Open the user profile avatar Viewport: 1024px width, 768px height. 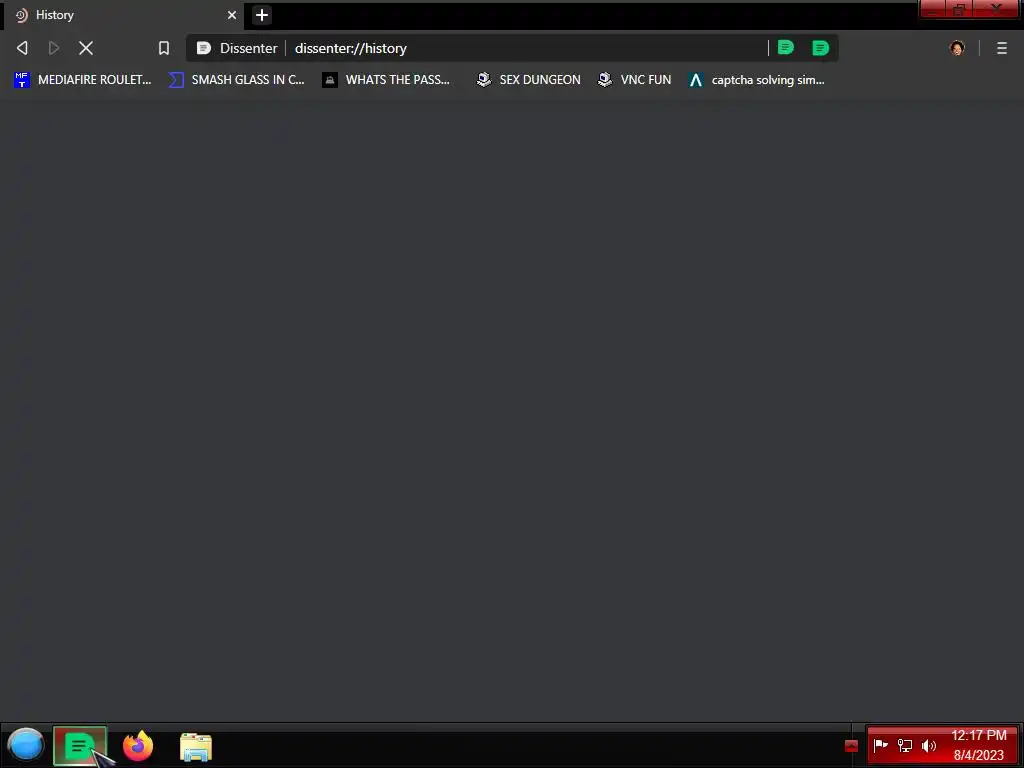point(957,48)
